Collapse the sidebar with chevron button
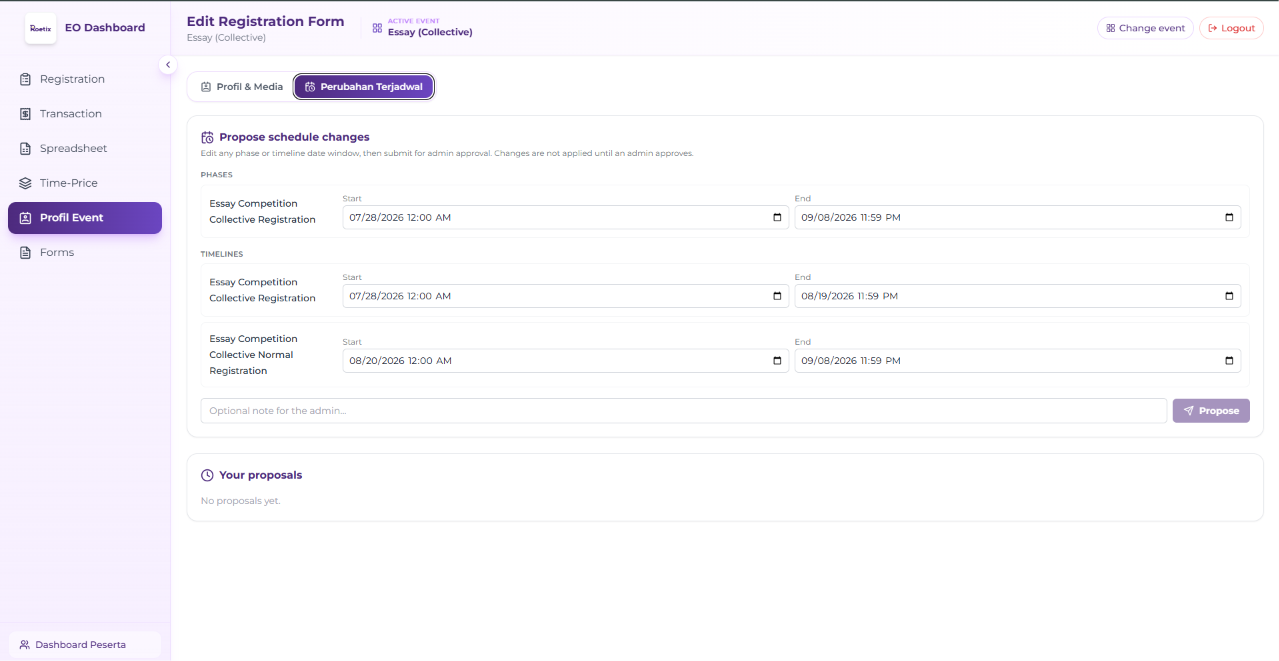Image resolution: width=1279 pixels, height=661 pixels. (x=168, y=64)
